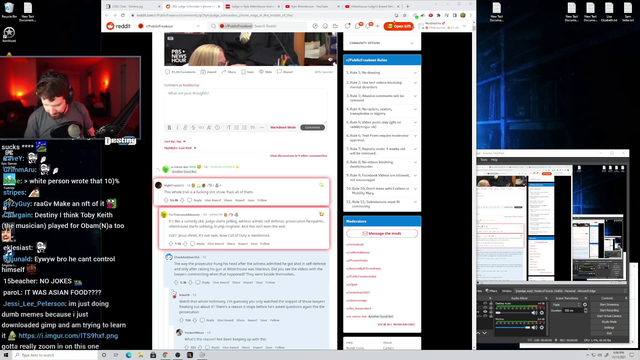Viewport: 640px width, 360px height.
Task: Click Strikethrough icon in comment editor
Action: 193,128
